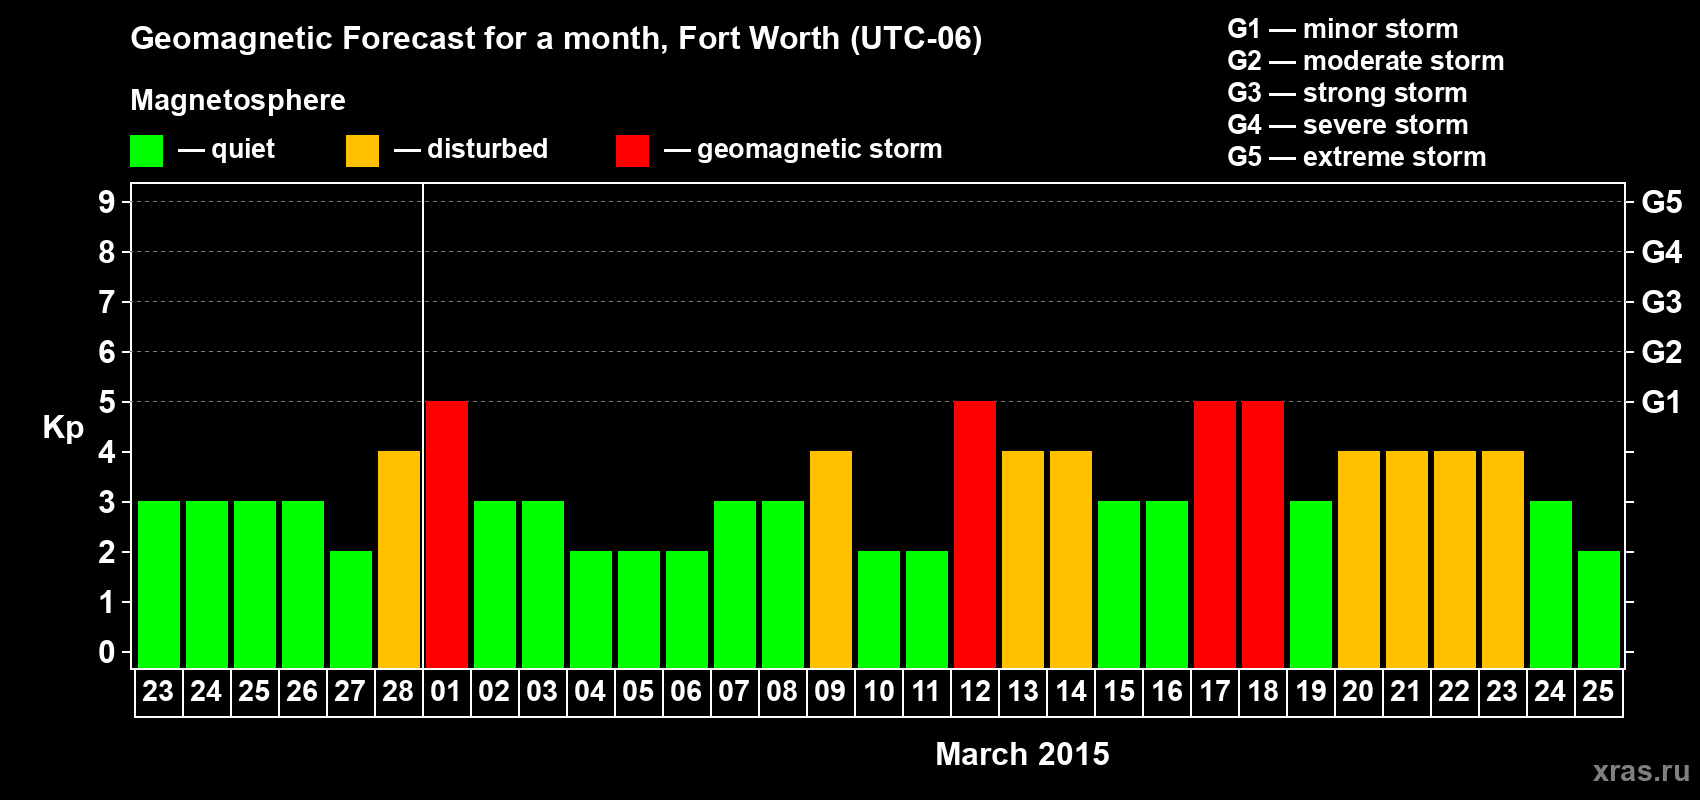Click the Magnetosphere heading
The image size is (1700, 800).
pos(238,101)
